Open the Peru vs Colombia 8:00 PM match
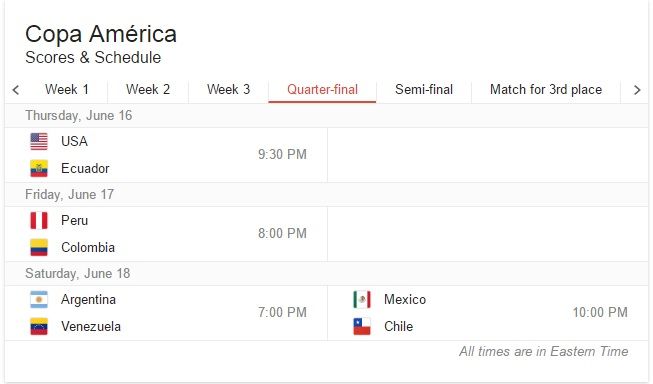Screen dimensions: 653x384 pyautogui.click(x=166, y=234)
